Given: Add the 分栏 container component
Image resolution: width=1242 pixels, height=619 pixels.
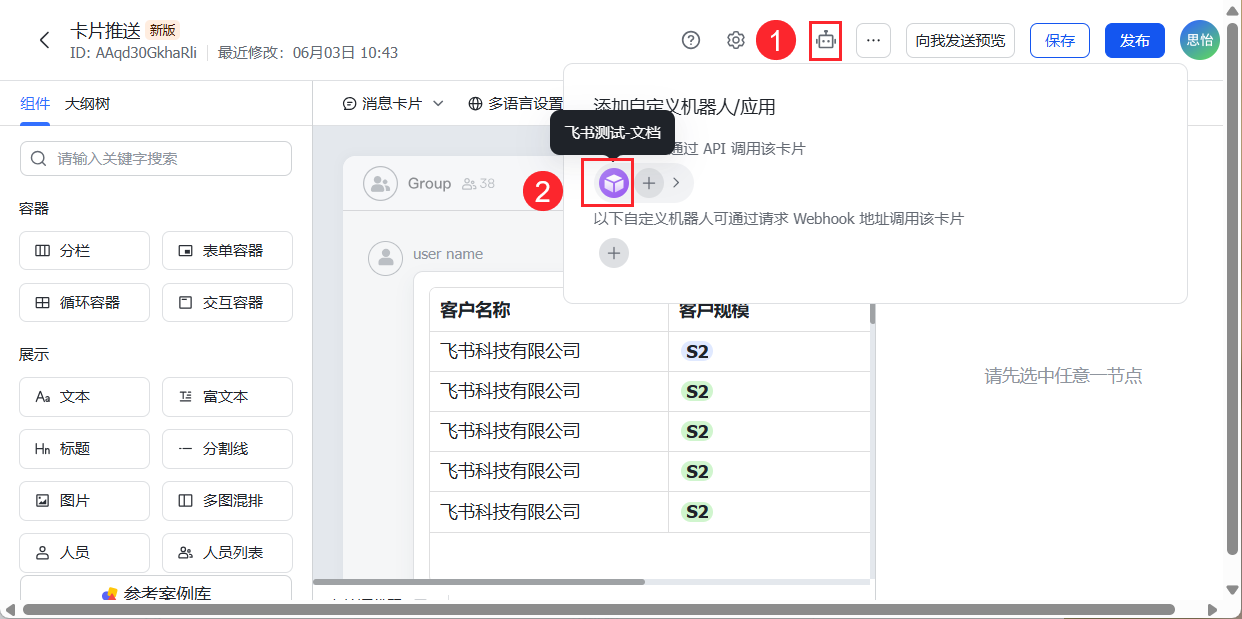Looking at the screenshot, I should click(85, 251).
